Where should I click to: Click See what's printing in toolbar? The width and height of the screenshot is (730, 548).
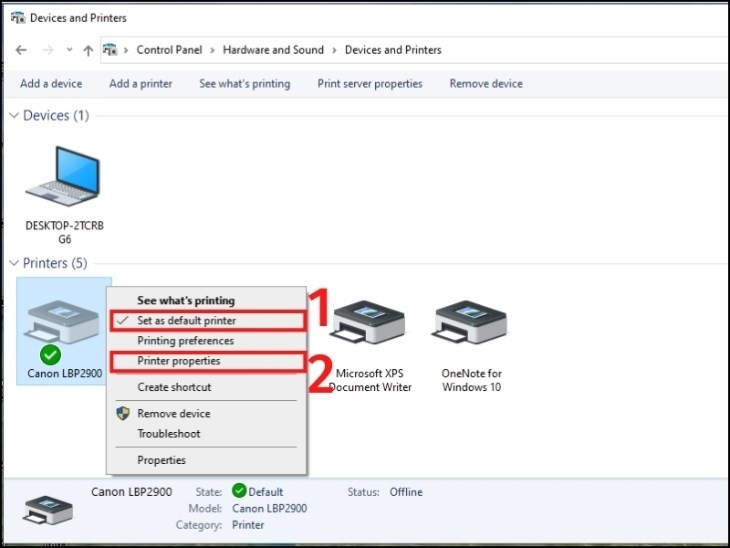click(244, 84)
